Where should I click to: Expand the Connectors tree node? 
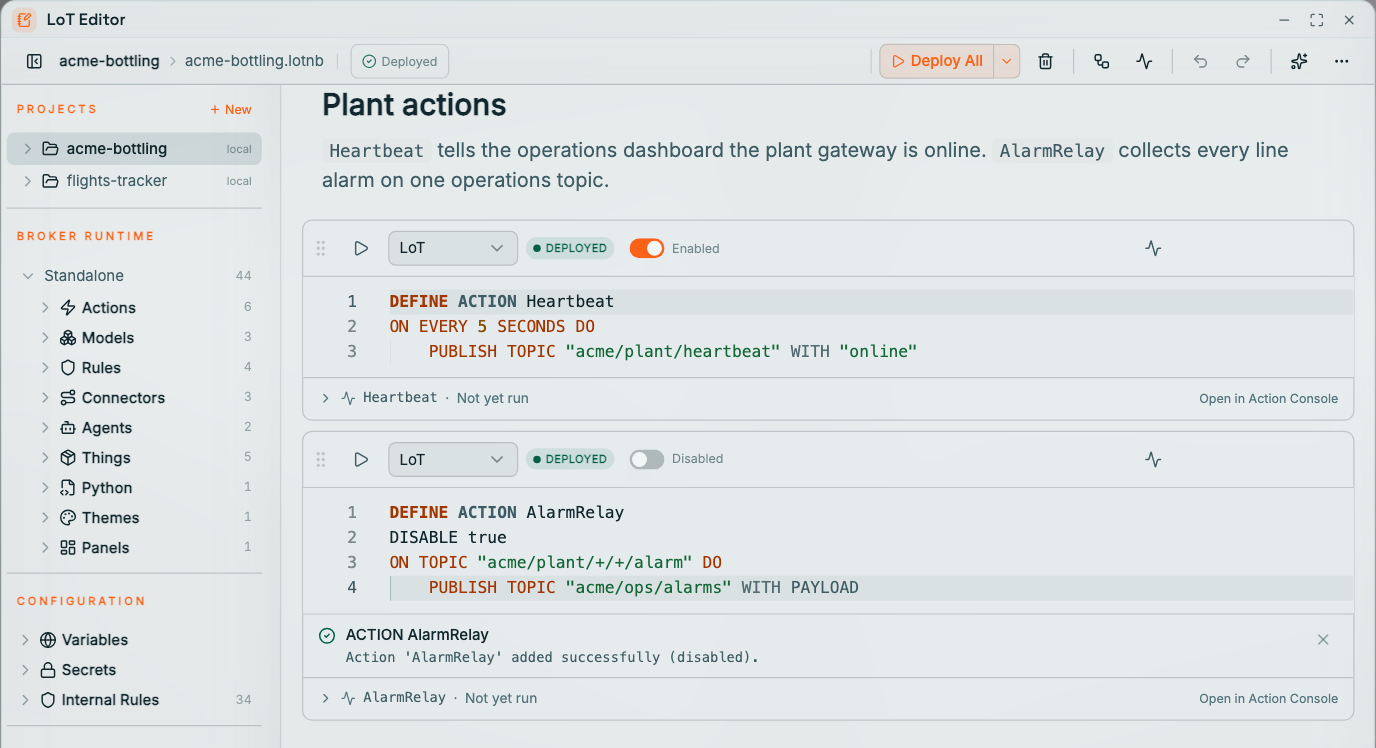(x=46, y=398)
